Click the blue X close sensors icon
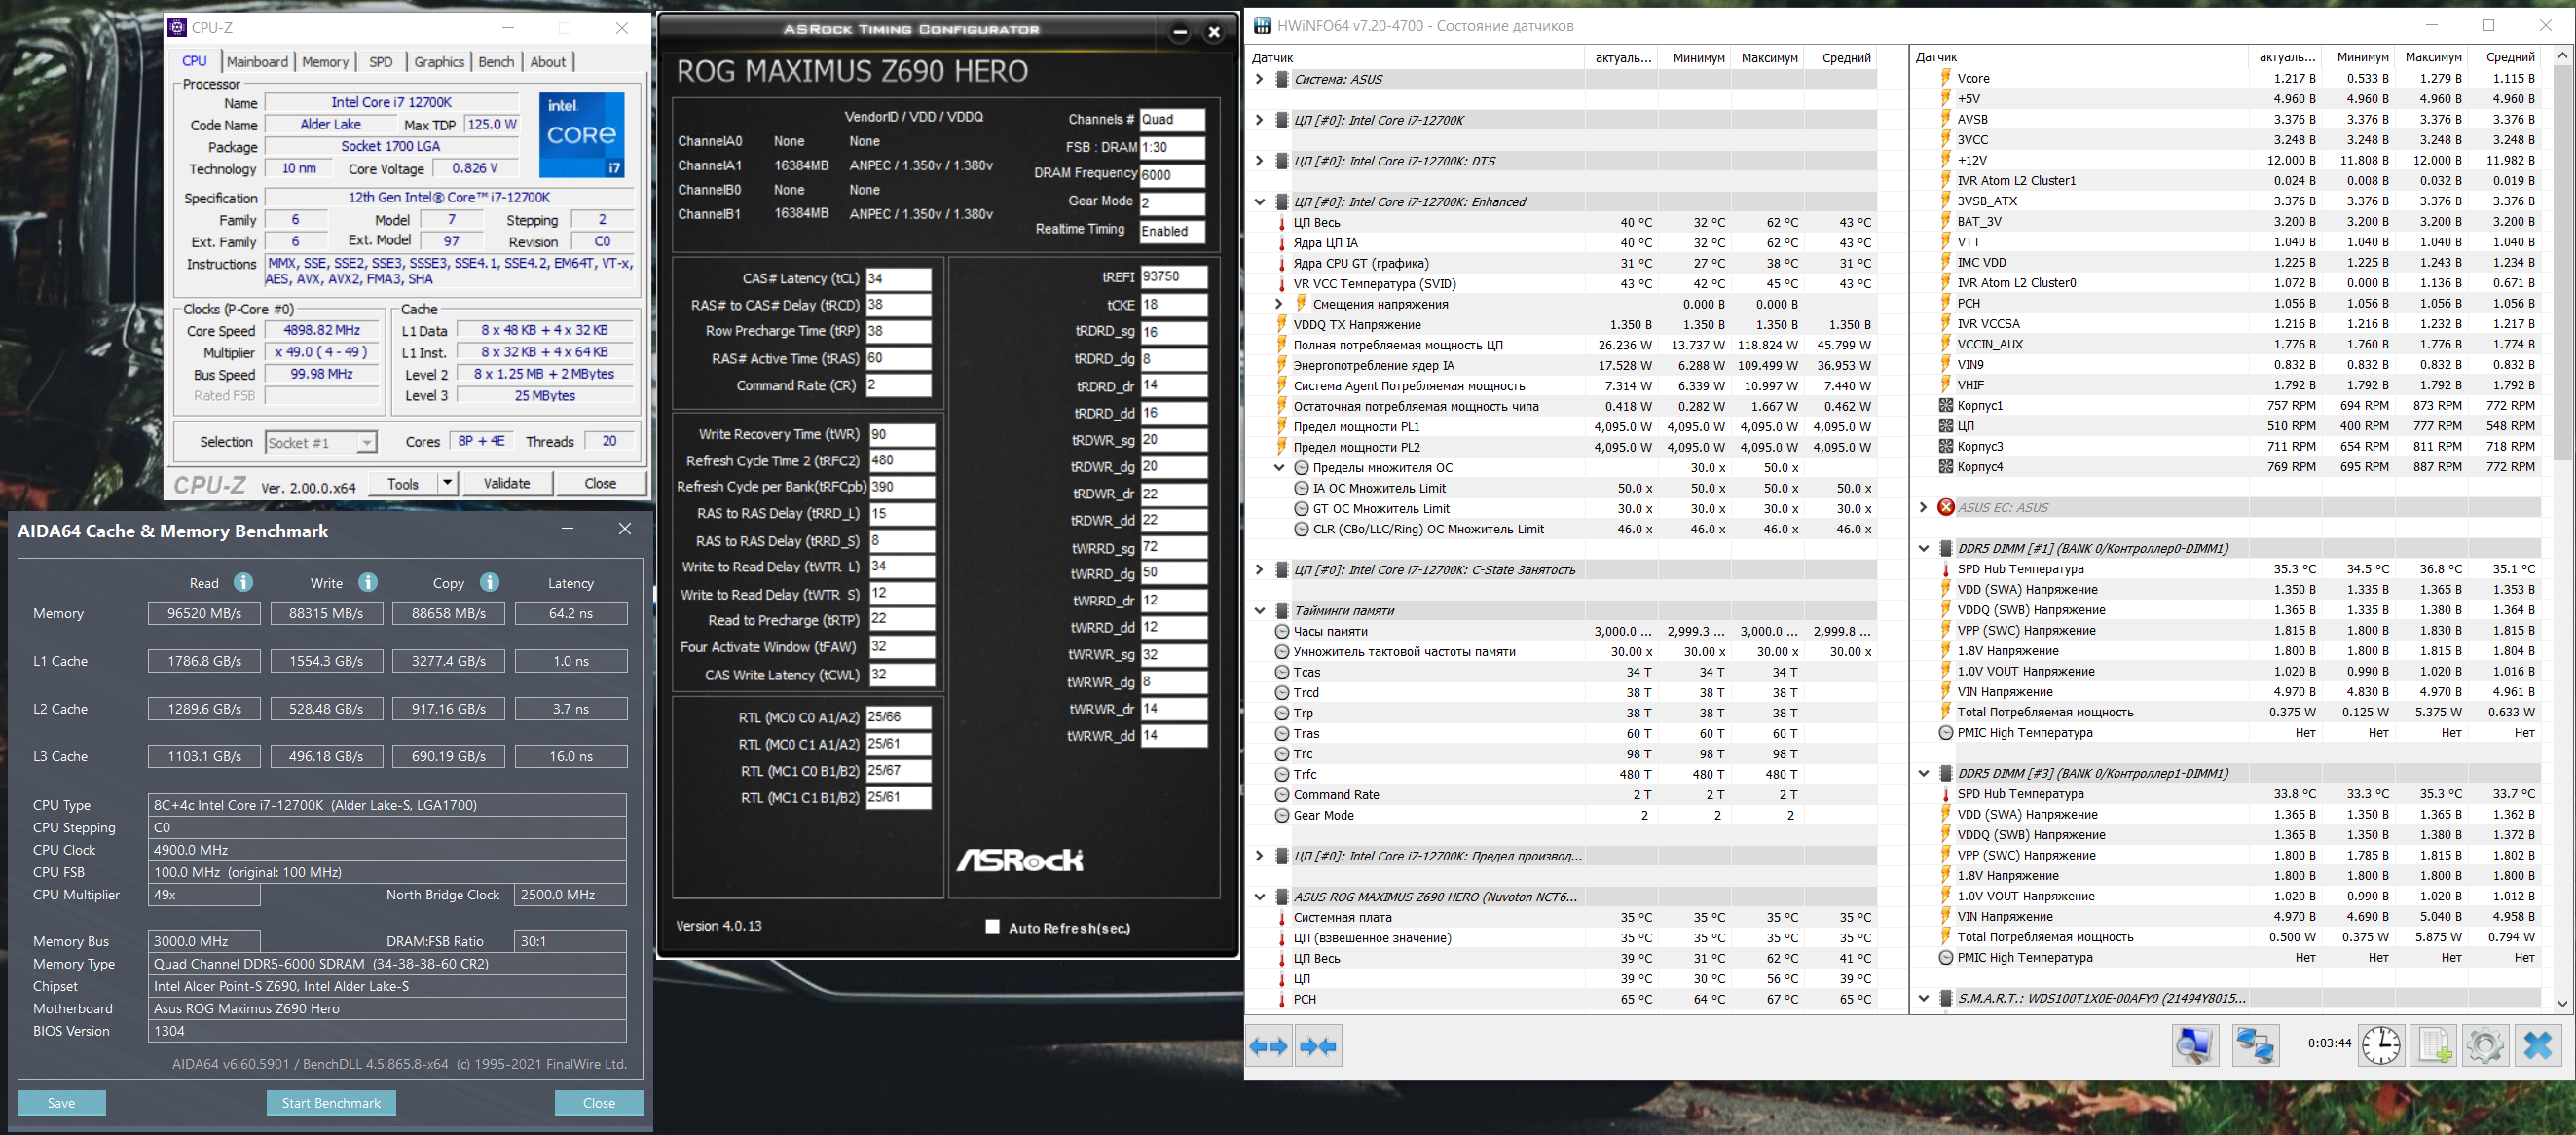Image resolution: width=2576 pixels, height=1135 pixels. tap(2537, 1046)
